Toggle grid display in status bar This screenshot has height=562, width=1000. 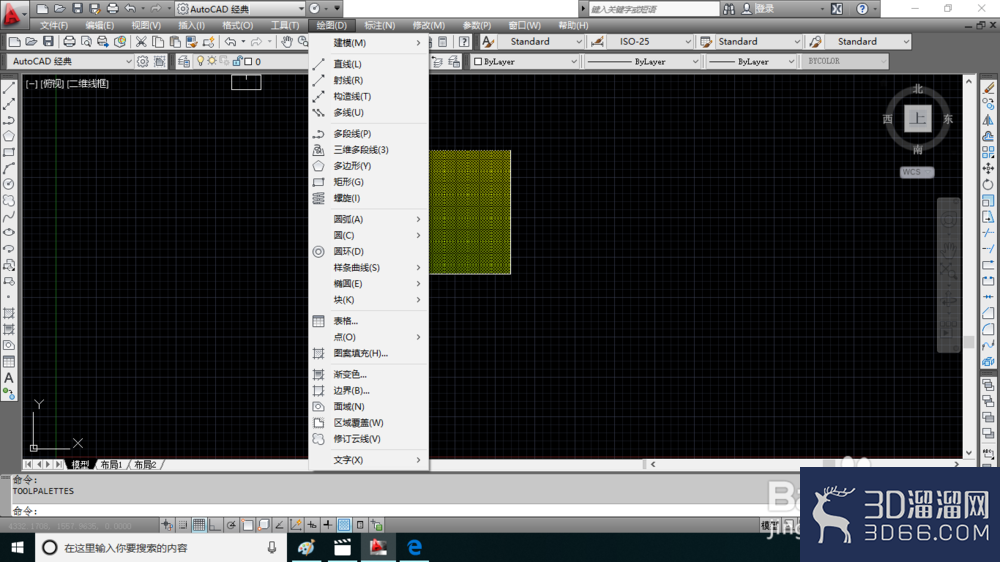[199, 525]
